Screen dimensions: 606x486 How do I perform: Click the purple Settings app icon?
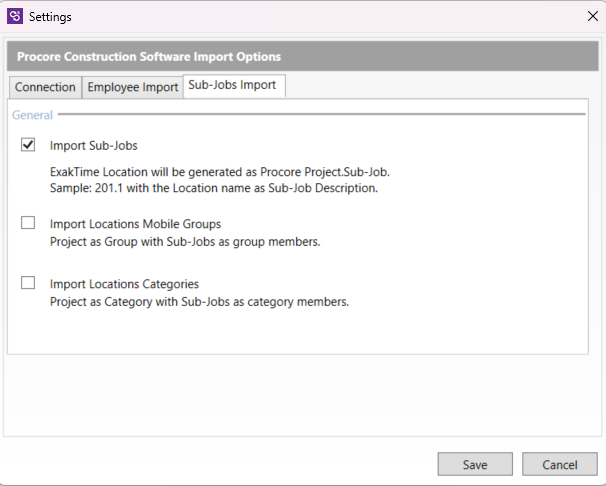(15, 16)
